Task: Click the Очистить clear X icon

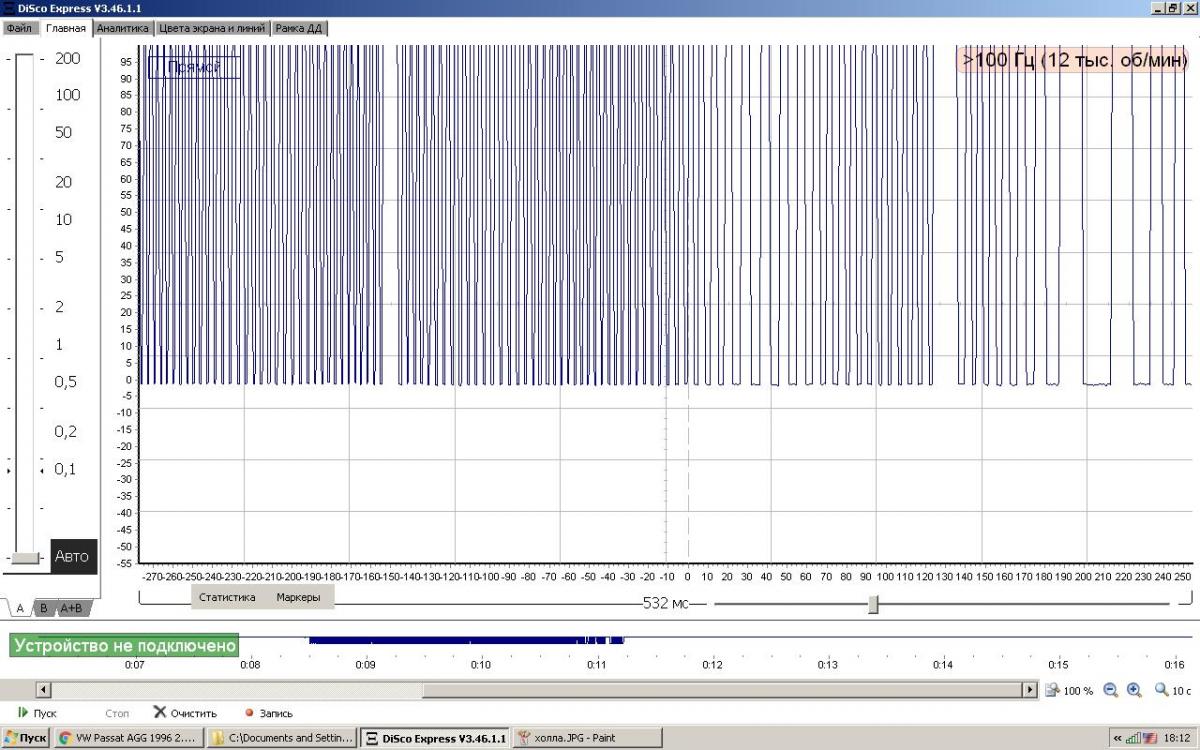Action: coord(160,713)
